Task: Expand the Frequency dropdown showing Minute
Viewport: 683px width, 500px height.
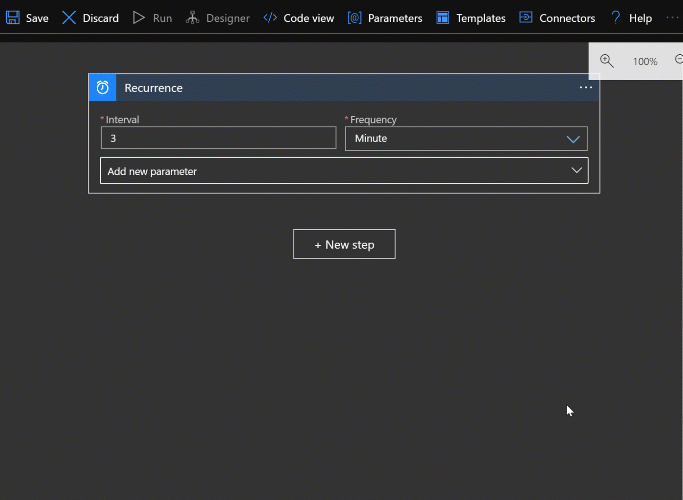Action: tap(466, 139)
